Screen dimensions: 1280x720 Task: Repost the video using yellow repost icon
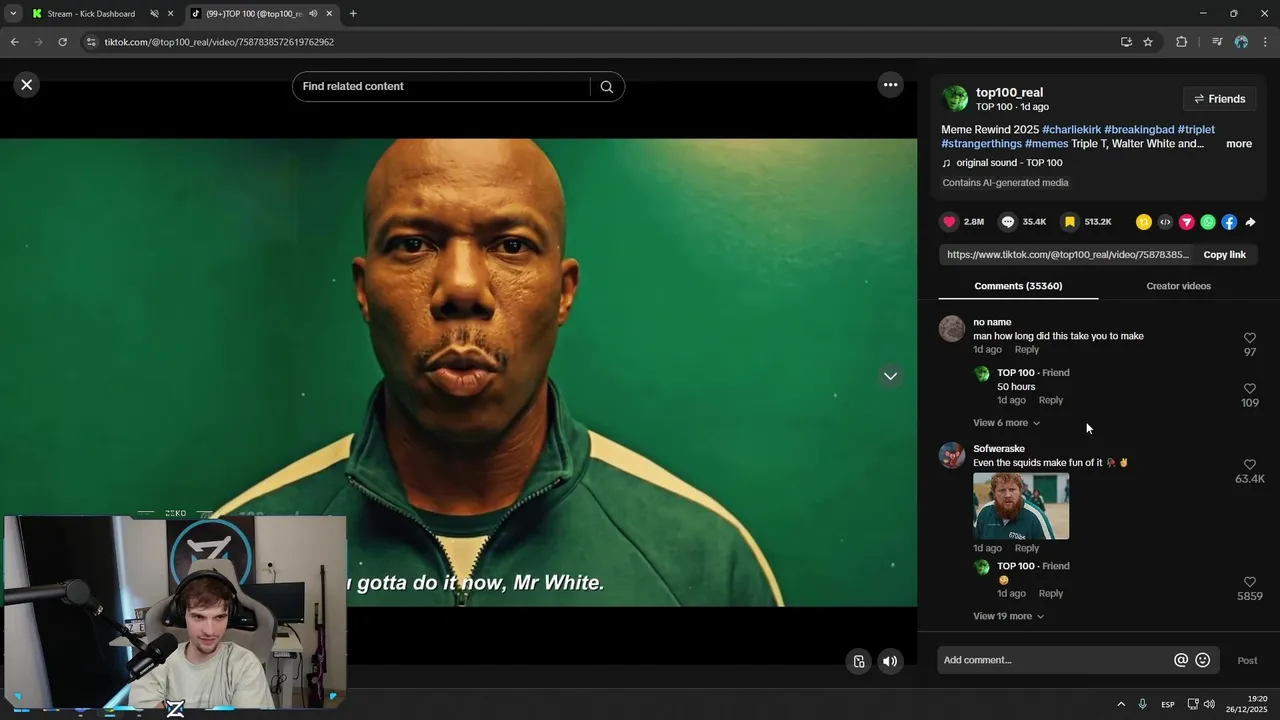(1144, 222)
